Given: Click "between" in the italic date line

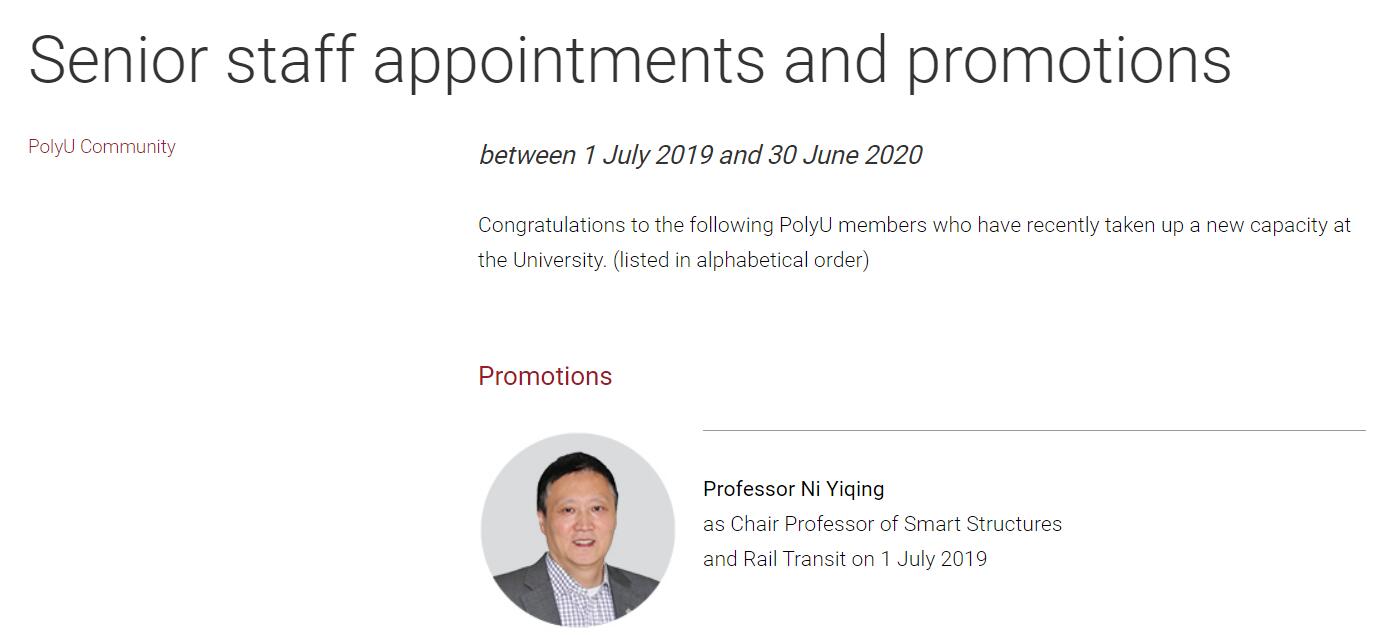Looking at the screenshot, I should click(527, 156).
